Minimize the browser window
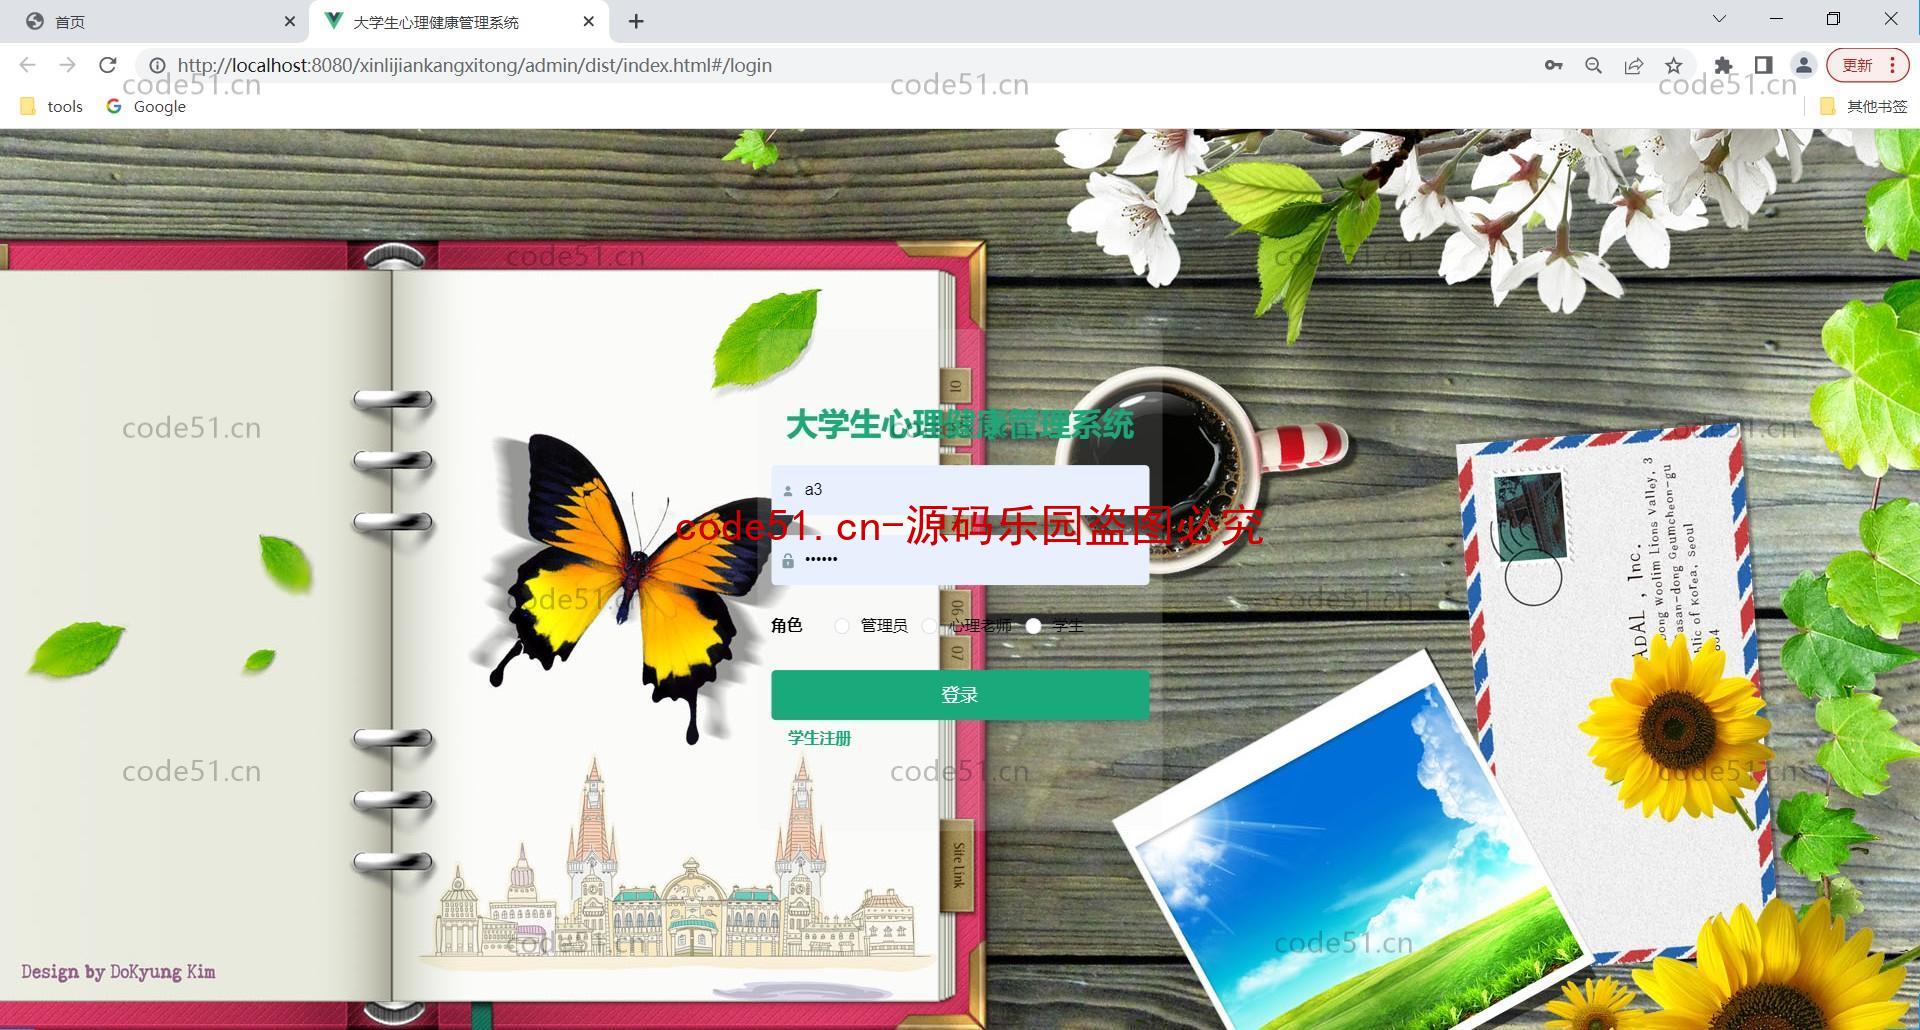This screenshot has height=1030, width=1920. [1776, 19]
